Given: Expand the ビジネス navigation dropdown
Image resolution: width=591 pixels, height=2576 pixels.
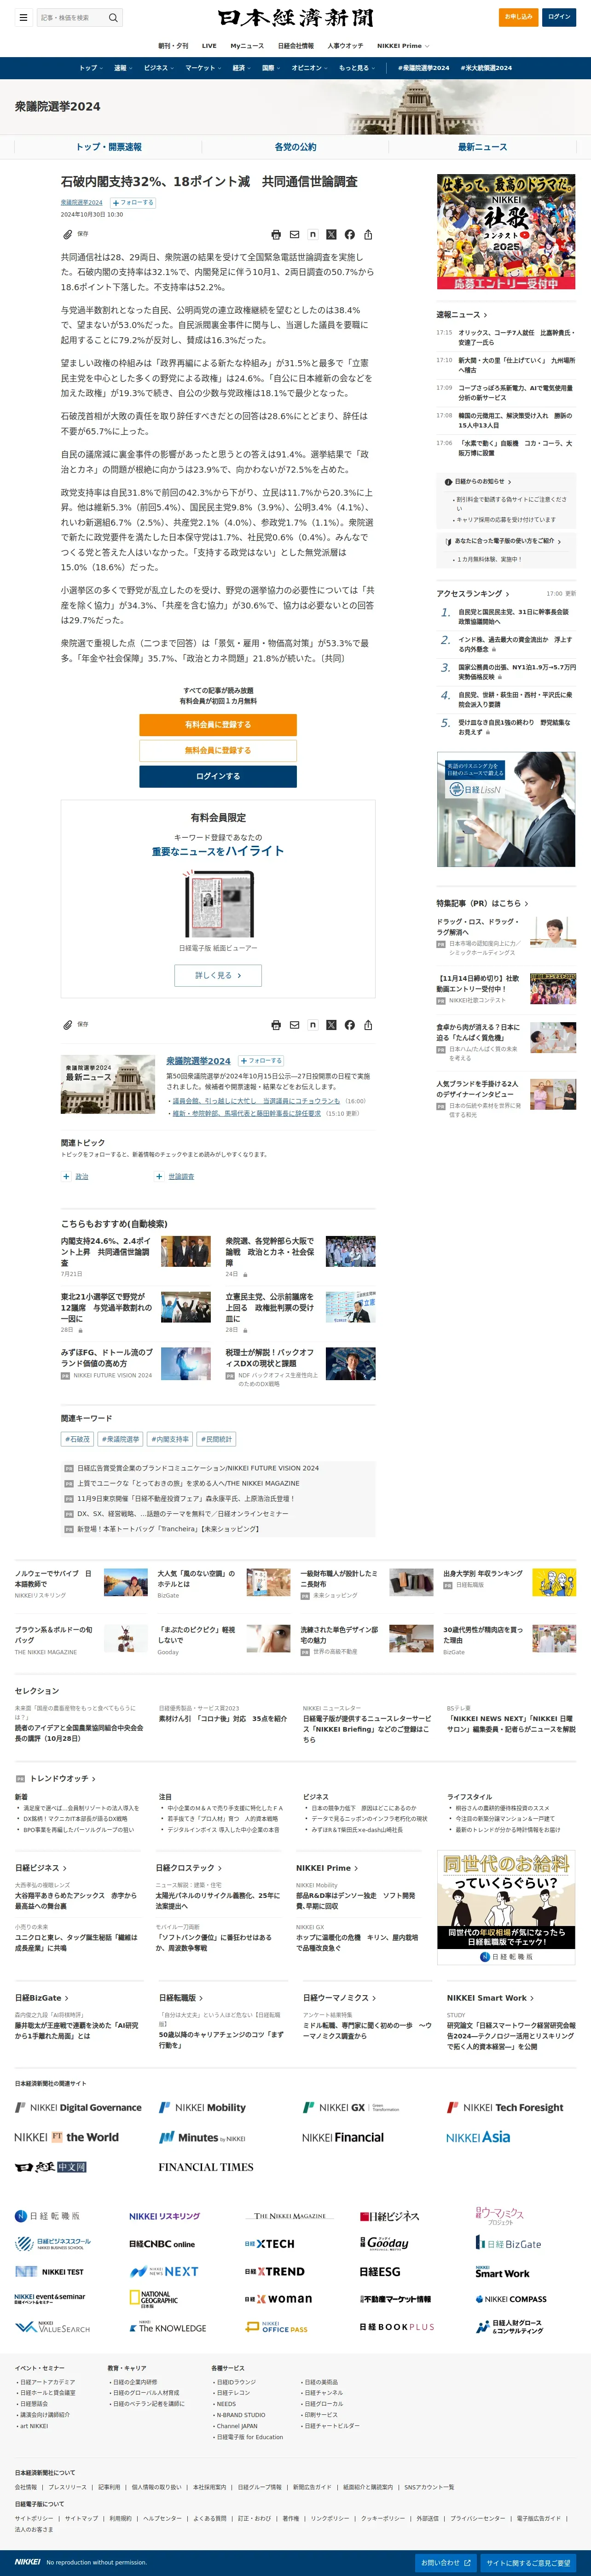Looking at the screenshot, I should click(x=158, y=68).
